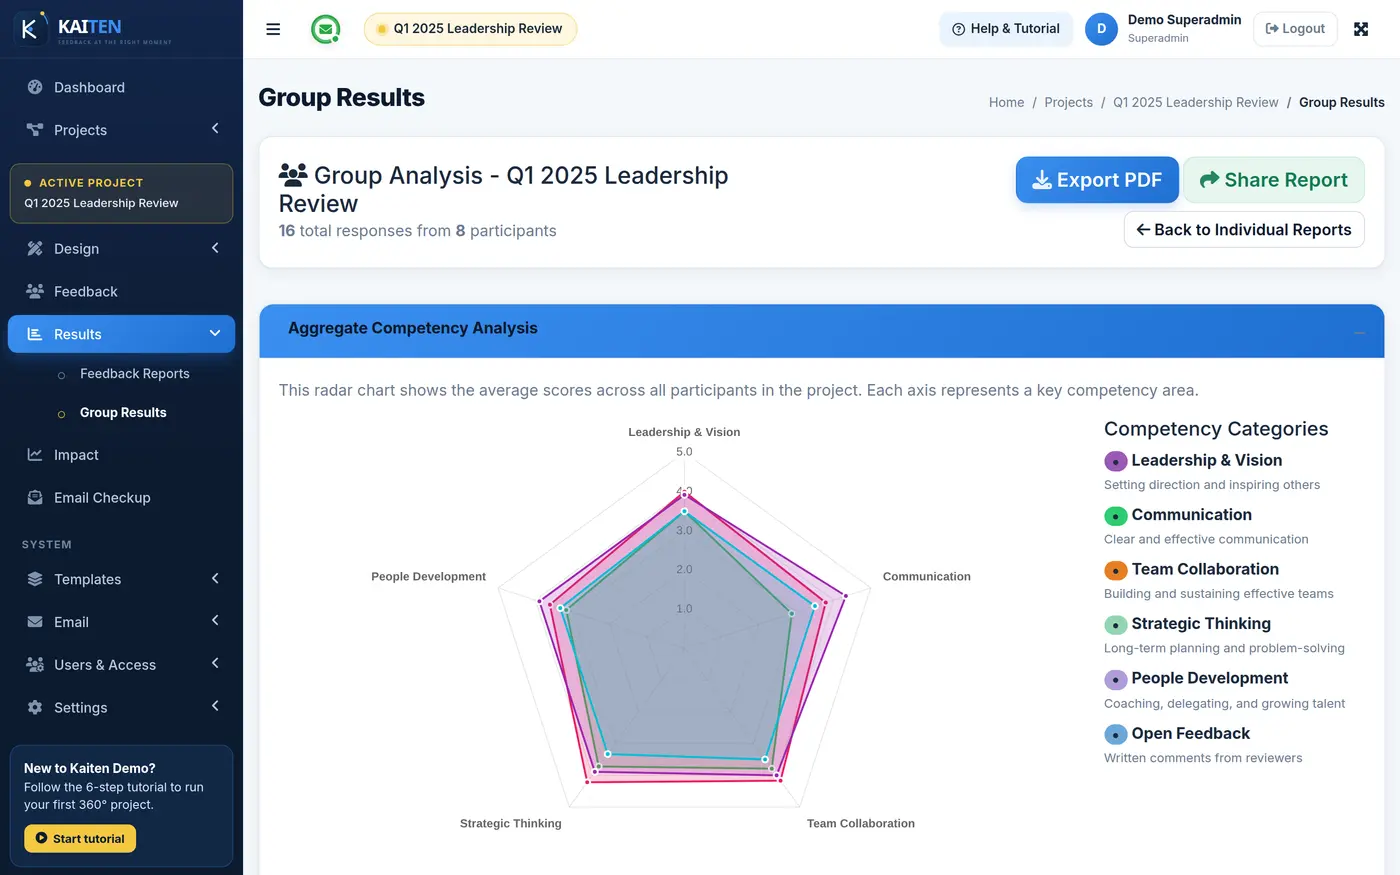The height and width of the screenshot is (875, 1400).
Task: Click the Leadership & Vision purple swatch
Action: pos(1115,461)
